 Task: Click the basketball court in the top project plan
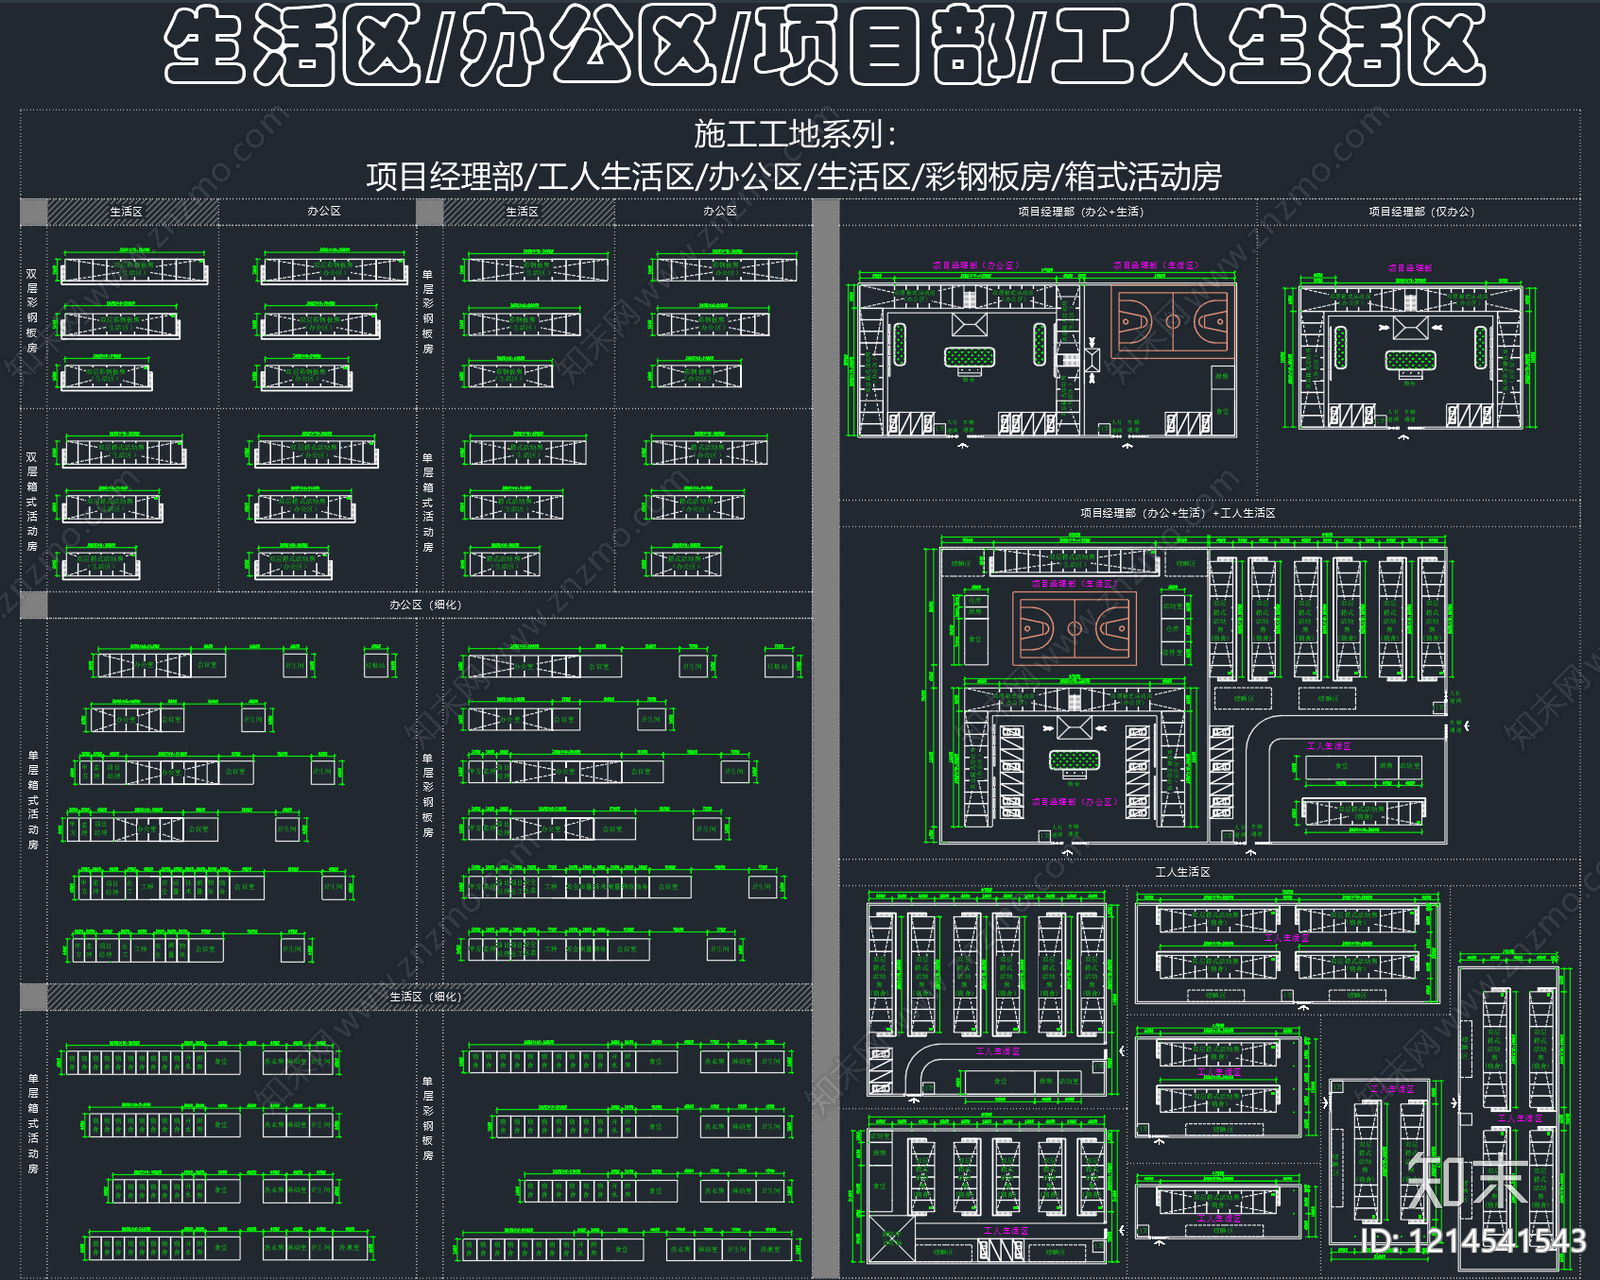[1173, 322]
